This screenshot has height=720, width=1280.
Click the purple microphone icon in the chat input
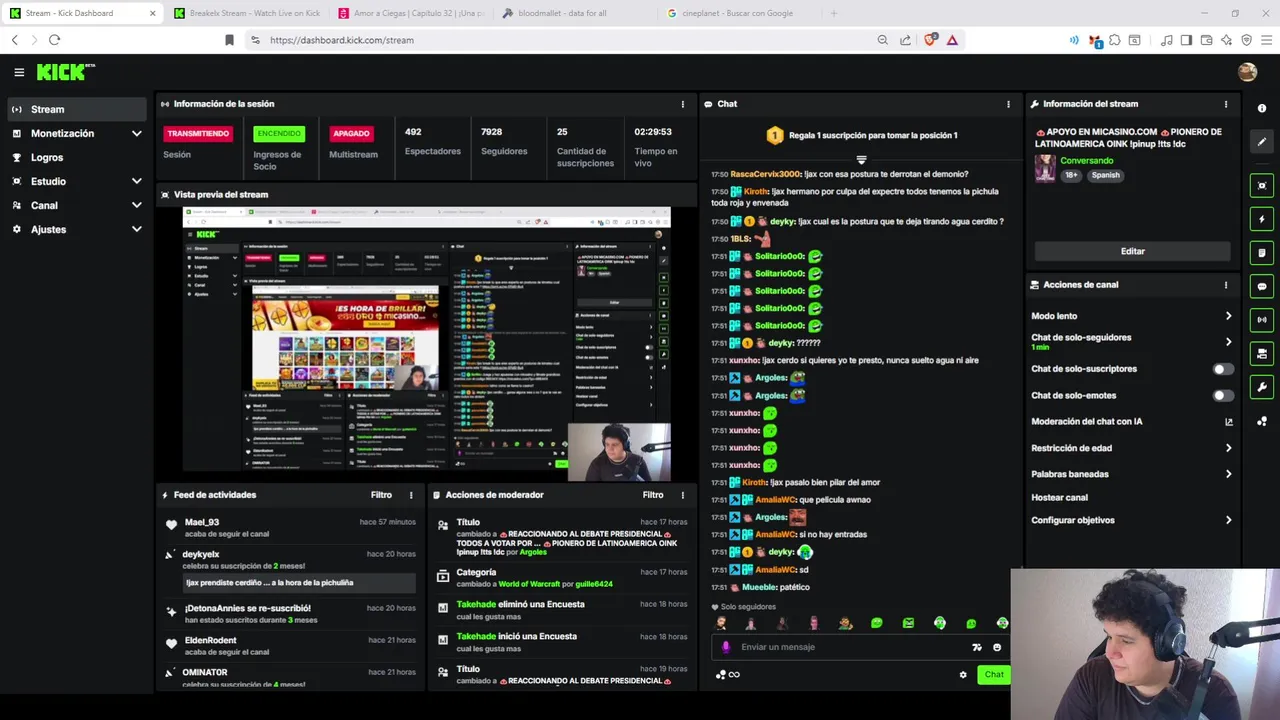tap(726, 647)
